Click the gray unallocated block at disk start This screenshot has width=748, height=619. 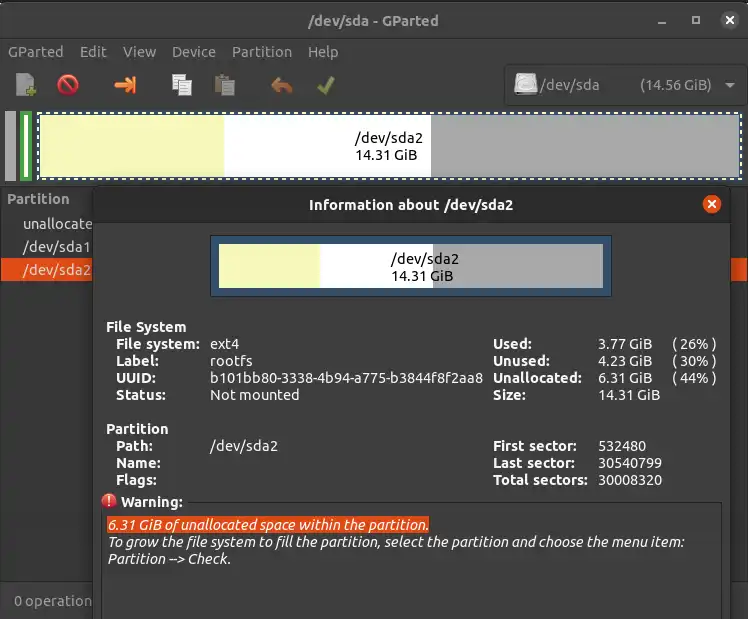pyautogui.click(x=10, y=146)
